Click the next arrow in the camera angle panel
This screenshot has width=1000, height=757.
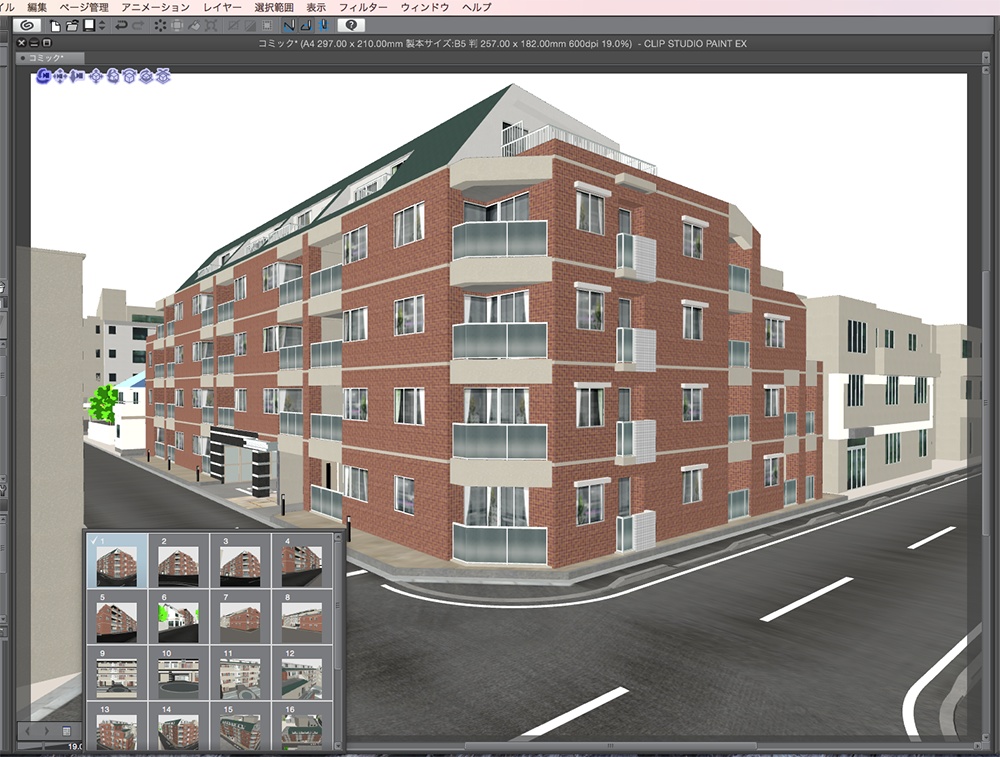(x=47, y=730)
